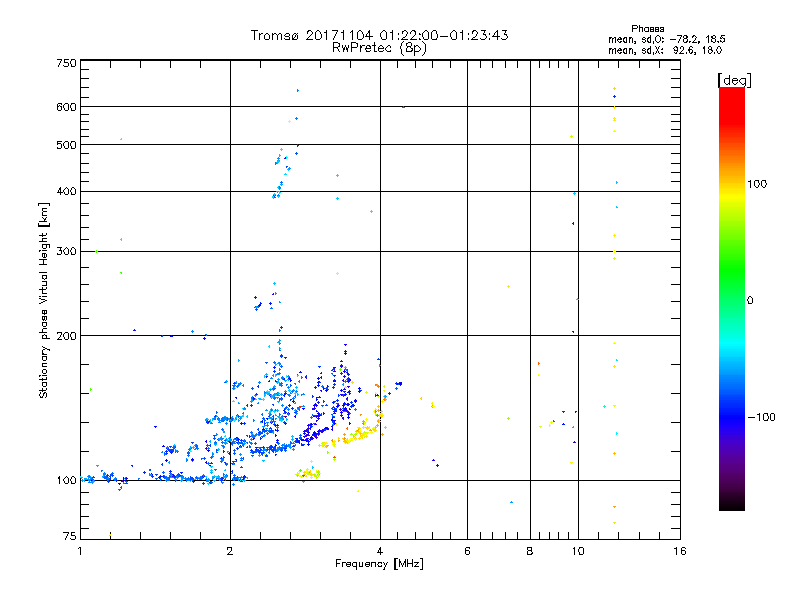The height and width of the screenshot is (600, 800).
Task: Click the 16 MHz tick label
Action: [680, 551]
